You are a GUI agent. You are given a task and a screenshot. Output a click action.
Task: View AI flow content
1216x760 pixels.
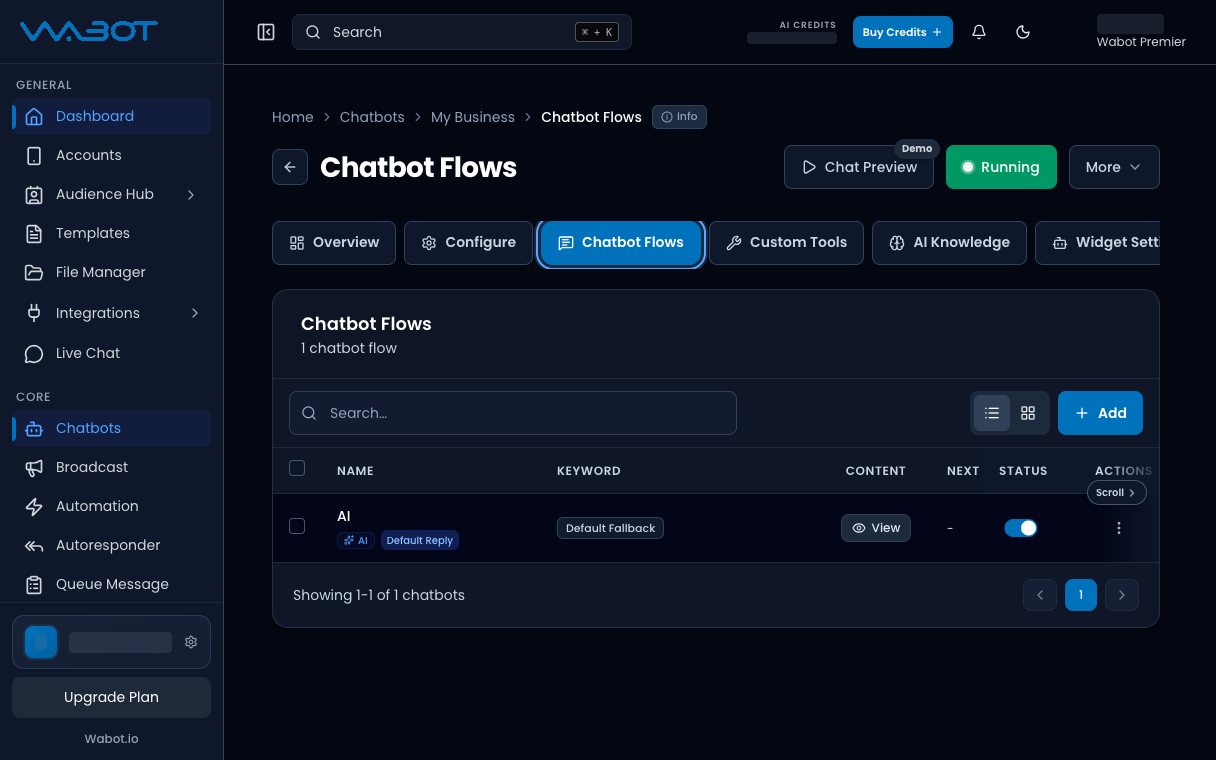876,528
